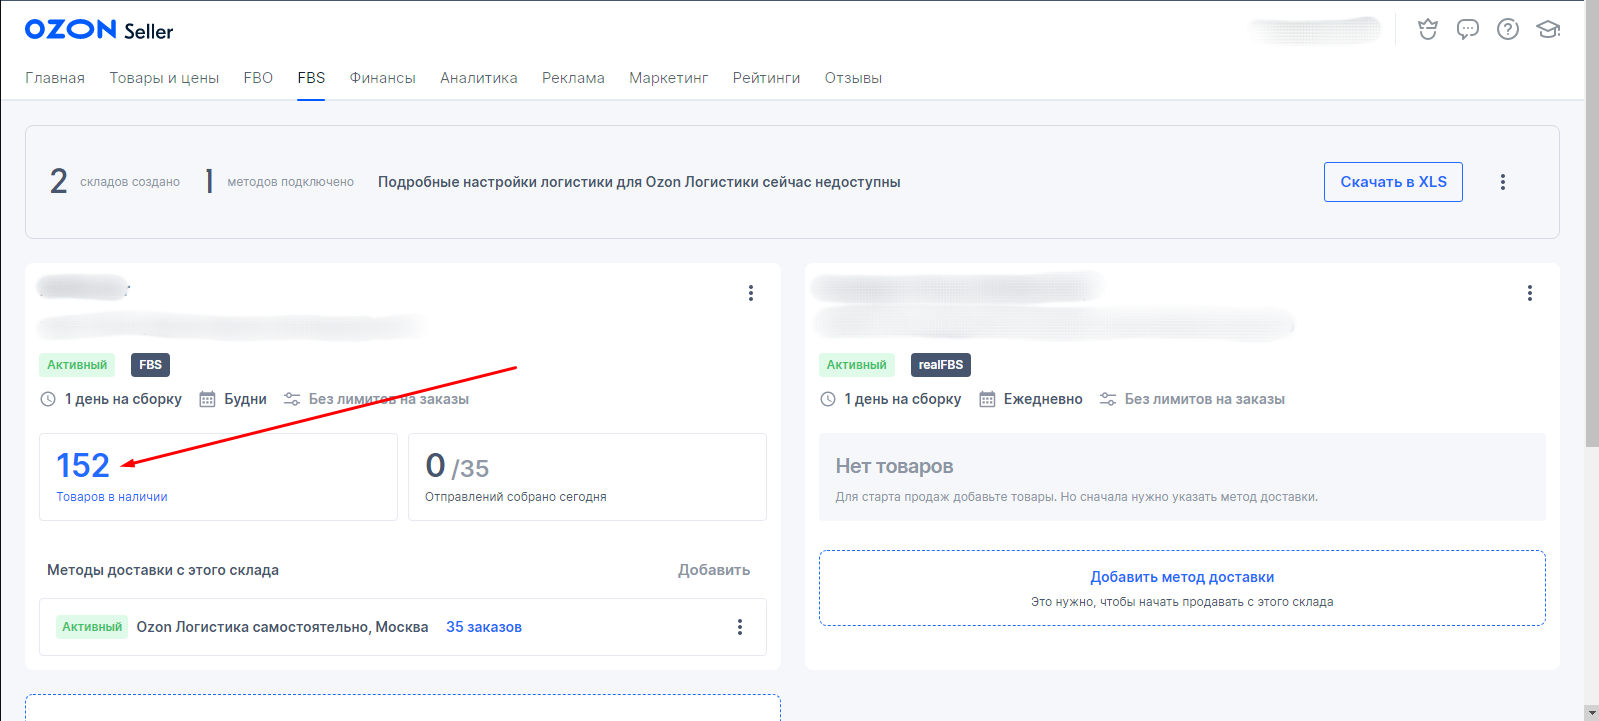Viewport: 1599px width, 721px height.
Task: Open the Товары и цены tab
Action: click(164, 78)
